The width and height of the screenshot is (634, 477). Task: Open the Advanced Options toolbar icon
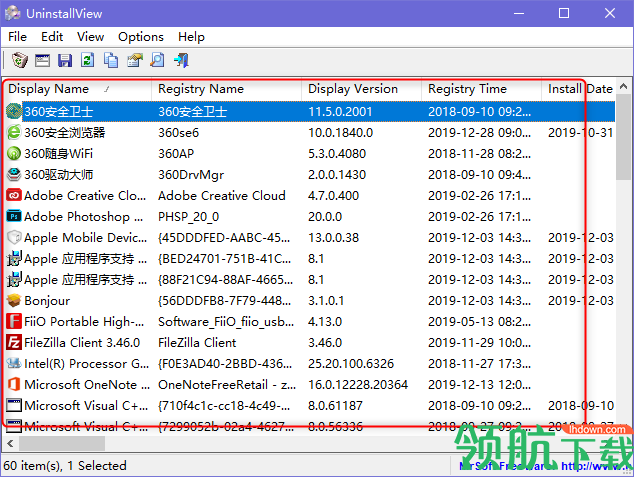point(135,60)
